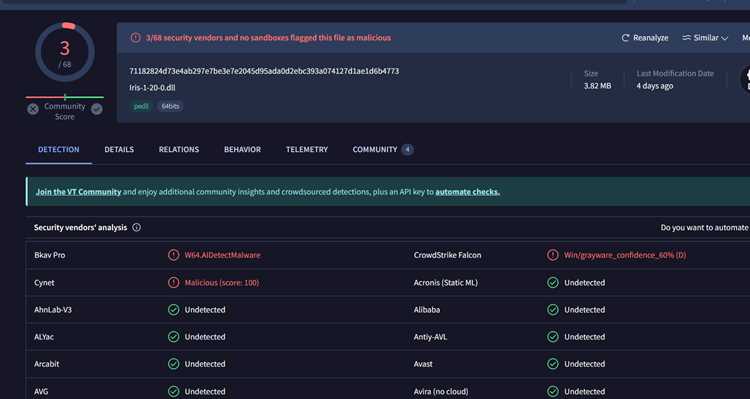Open the Similar dropdown
The width and height of the screenshot is (750, 399).
(705, 38)
